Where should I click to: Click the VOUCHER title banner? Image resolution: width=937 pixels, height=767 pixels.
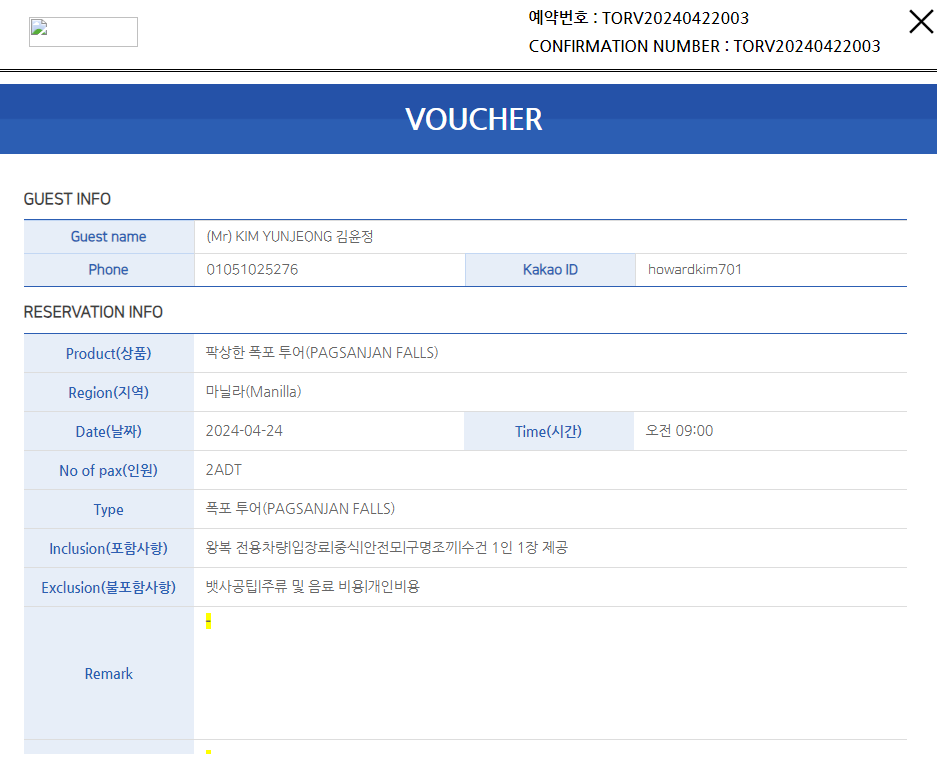[468, 119]
